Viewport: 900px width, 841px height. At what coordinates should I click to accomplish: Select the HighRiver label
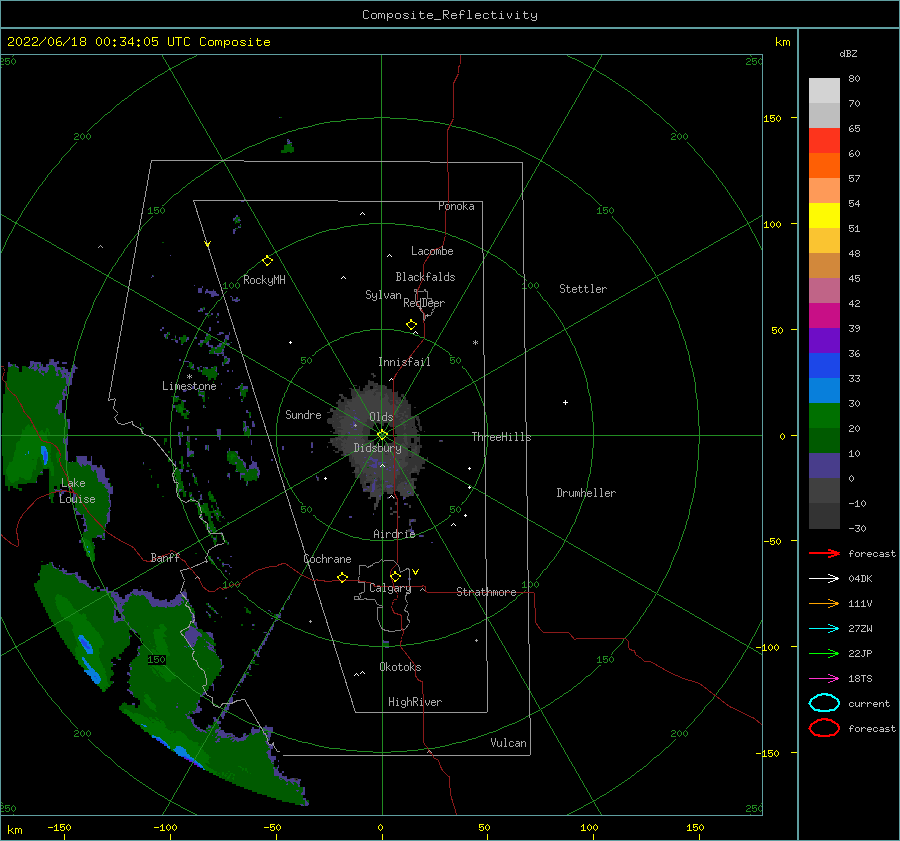(x=415, y=702)
